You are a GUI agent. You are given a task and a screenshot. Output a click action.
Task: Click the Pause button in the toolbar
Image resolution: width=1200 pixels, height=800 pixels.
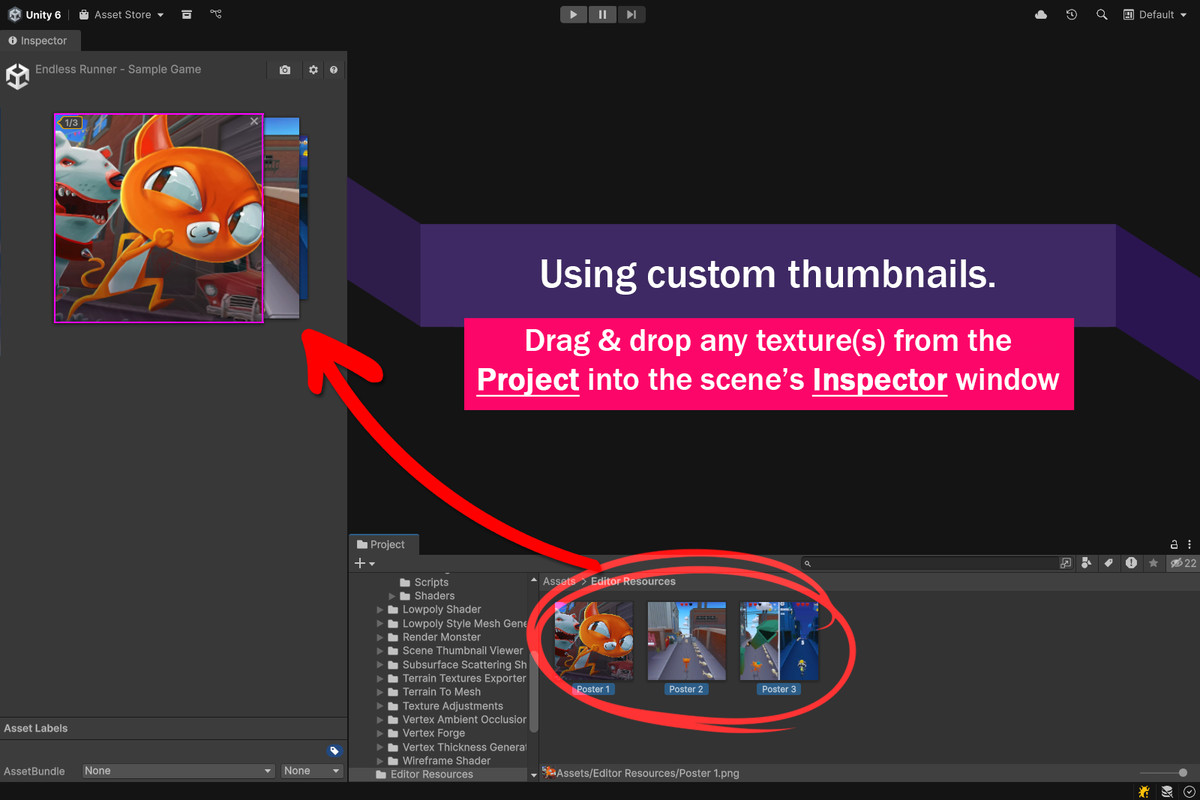[602, 15]
